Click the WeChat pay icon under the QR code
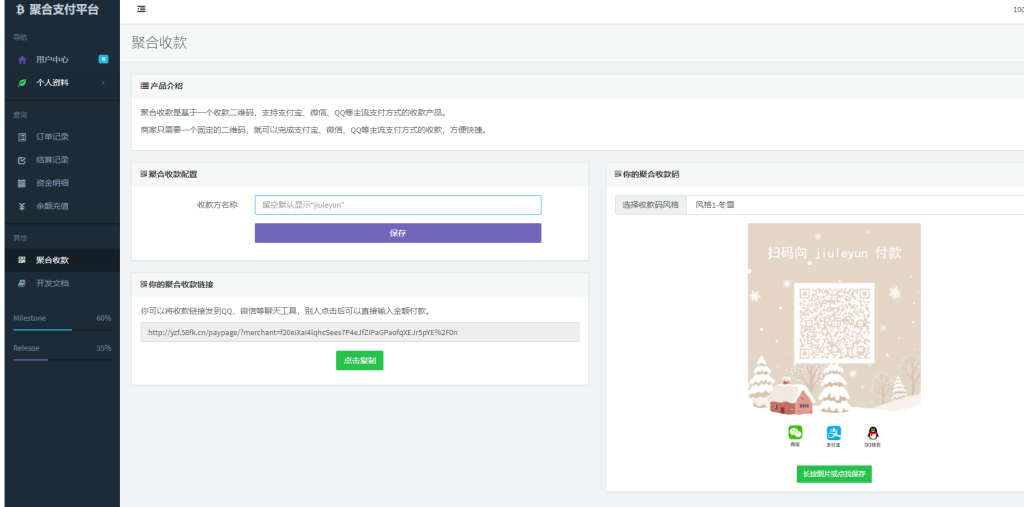Viewport: 1024px width, 507px height. [x=795, y=433]
